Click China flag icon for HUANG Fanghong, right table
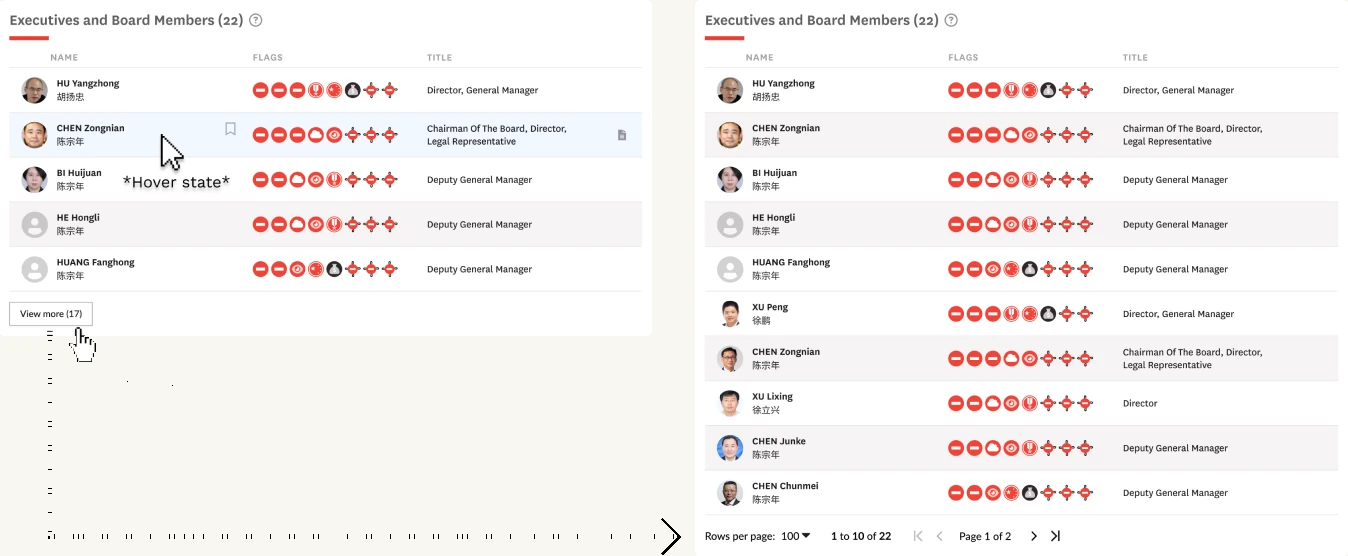 (x=1011, y=269)
